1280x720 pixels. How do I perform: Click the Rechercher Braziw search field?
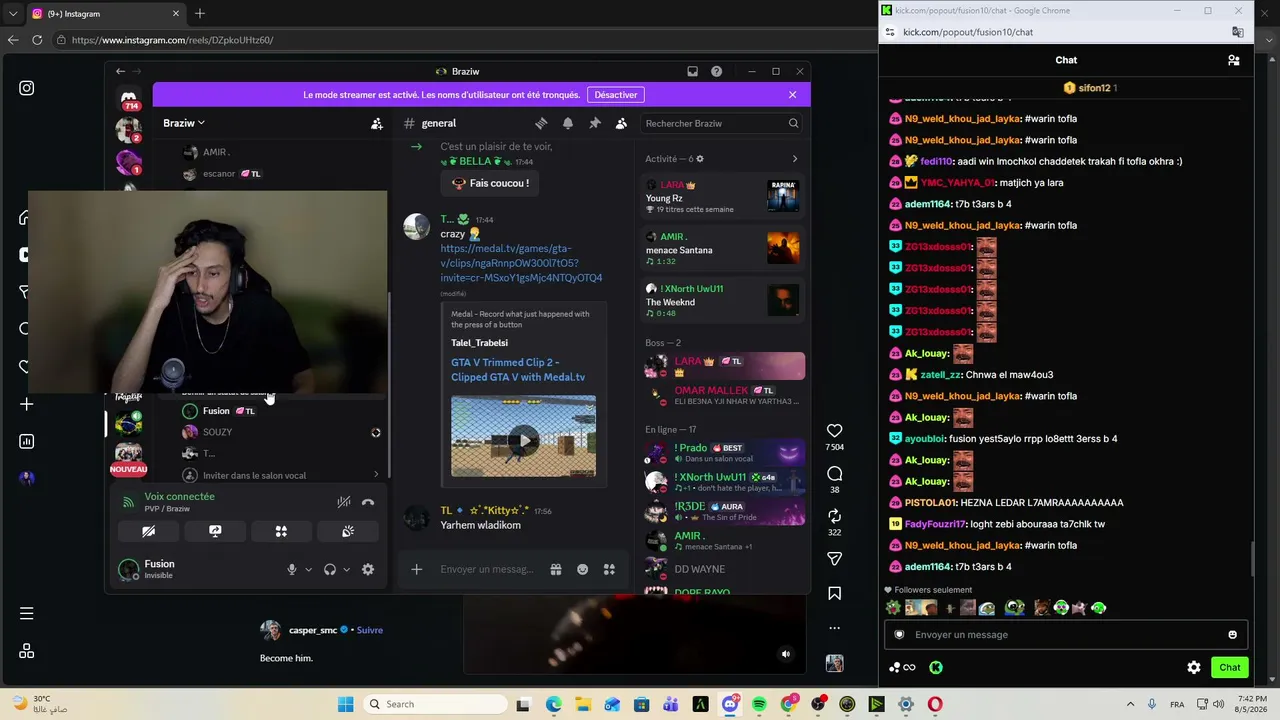[x=721, y=123]
